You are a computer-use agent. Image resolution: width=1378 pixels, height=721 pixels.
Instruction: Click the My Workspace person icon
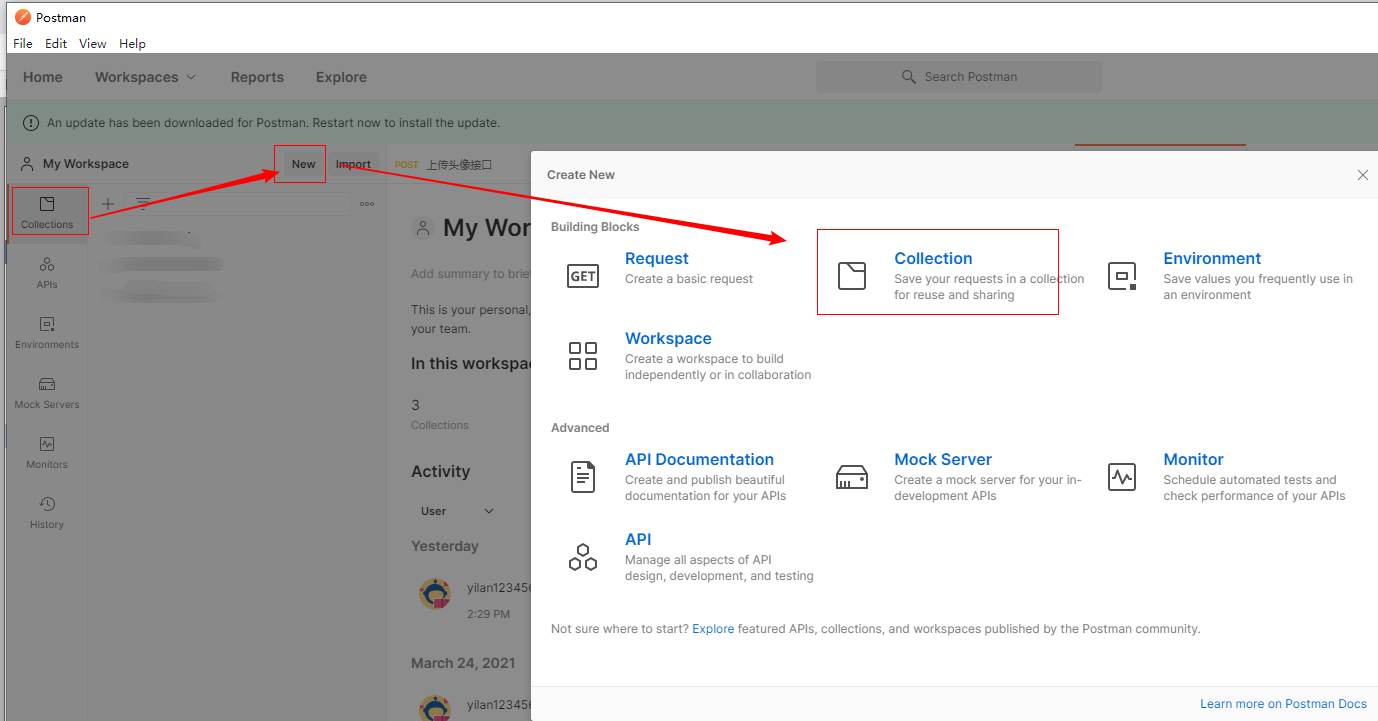coord(27,164)
